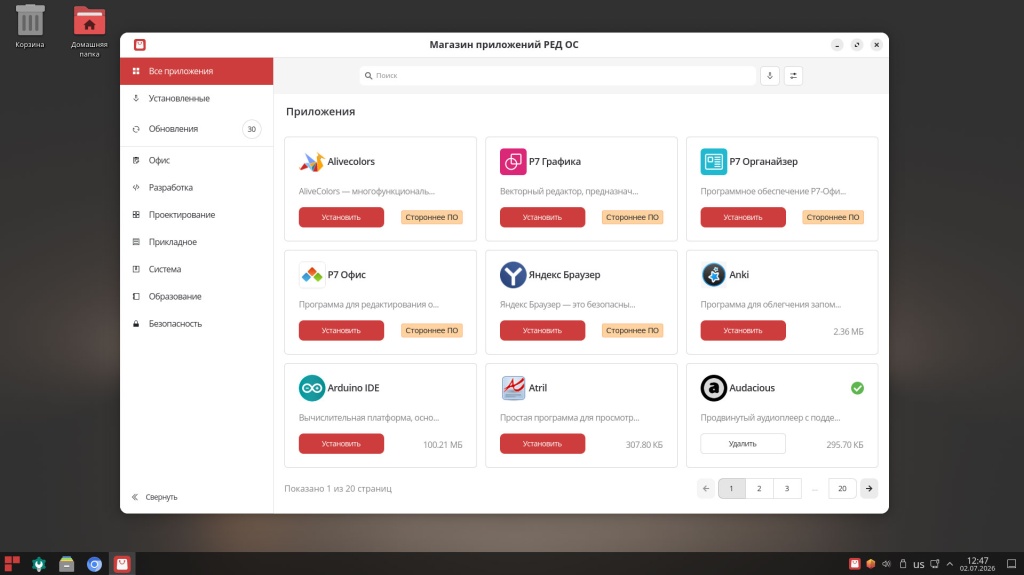The width and height of the screenshot is (1024, 575).
Task: Open the Домашняя папка desktop icon
Action: coord(89,31)
